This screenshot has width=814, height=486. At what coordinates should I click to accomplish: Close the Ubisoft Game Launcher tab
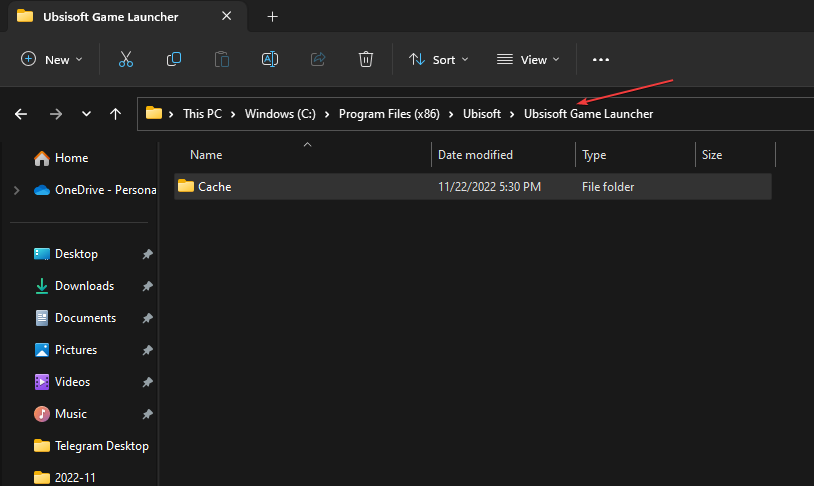click(x=226, y=16)
